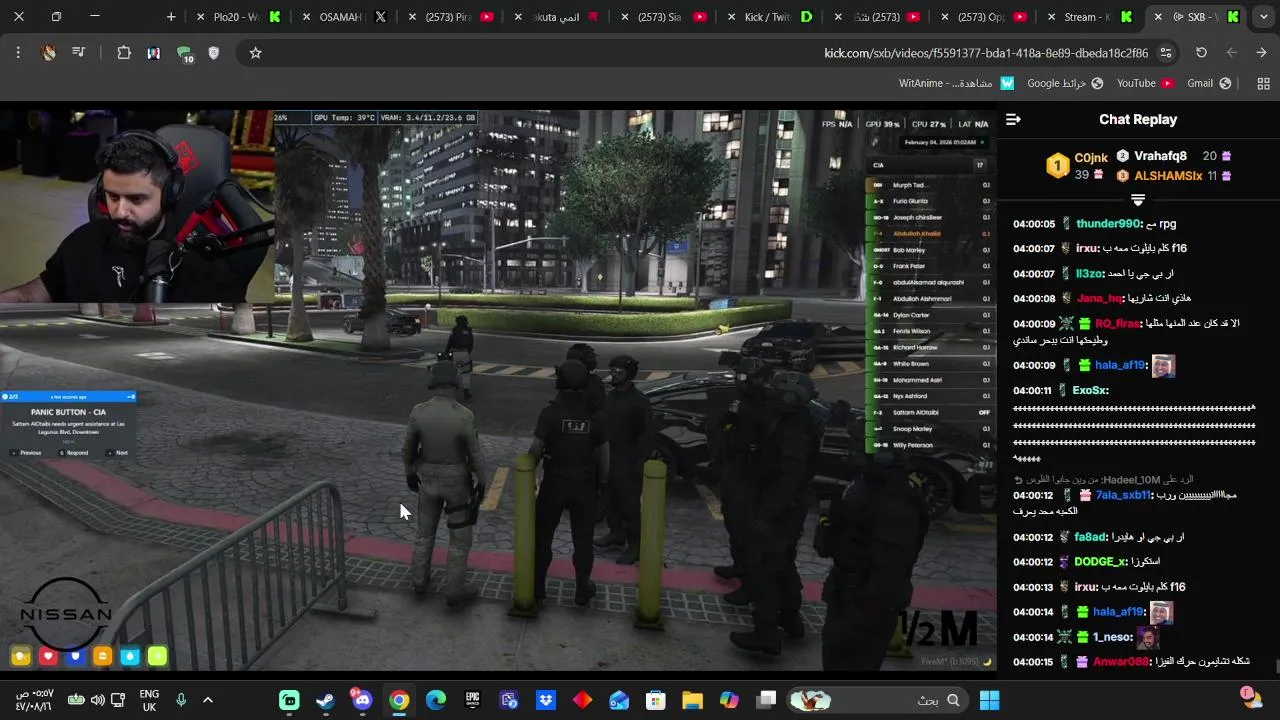Open fa8ad user in chat
This screenshot has width=1280, height=720.
pyautogui.click(x=1090, y=537)
